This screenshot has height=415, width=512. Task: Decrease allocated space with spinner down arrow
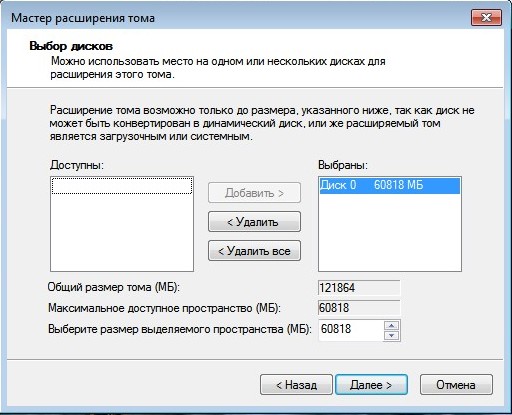[x=392, y=335]
